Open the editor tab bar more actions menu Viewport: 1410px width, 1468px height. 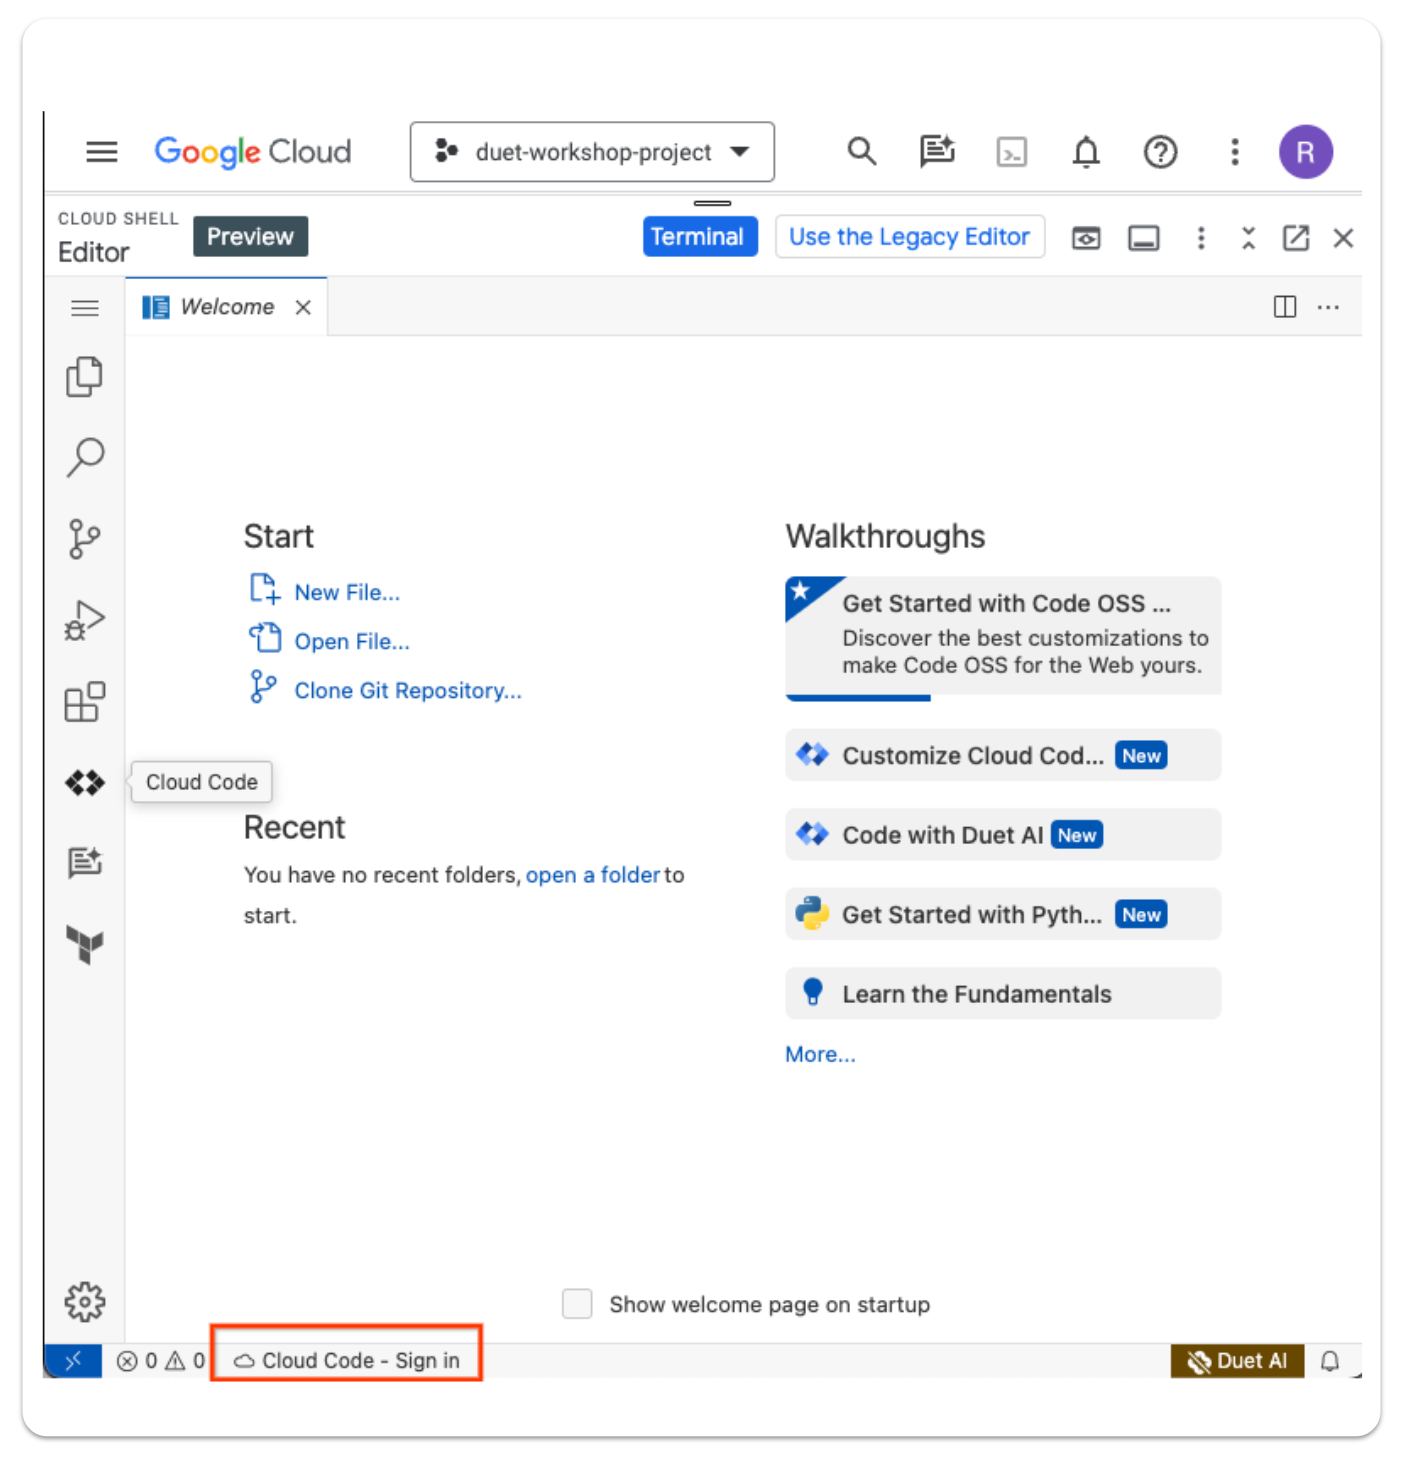point(1328,307)
